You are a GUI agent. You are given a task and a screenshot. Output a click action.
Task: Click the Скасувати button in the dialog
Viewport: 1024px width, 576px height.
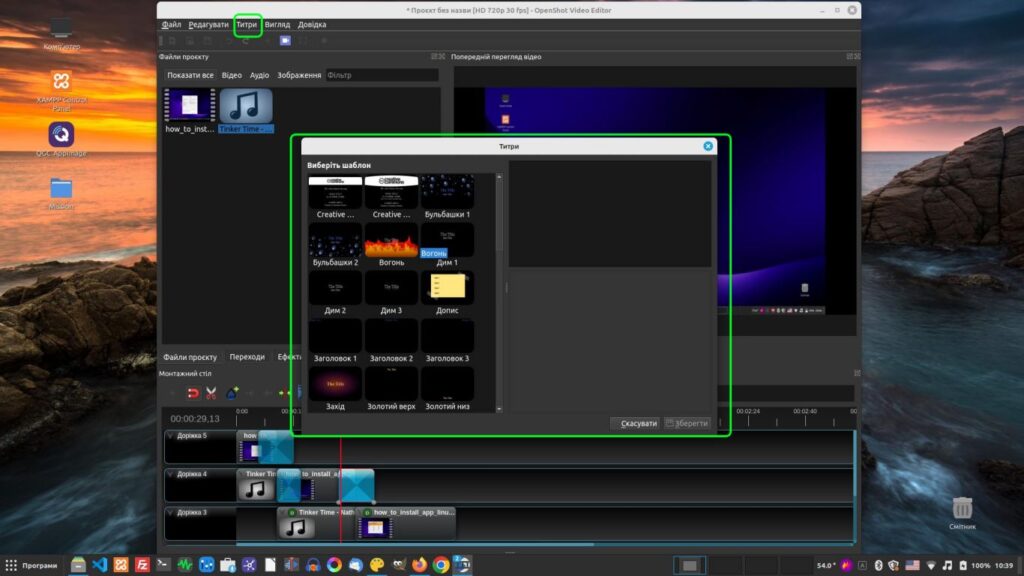[635, 423]
